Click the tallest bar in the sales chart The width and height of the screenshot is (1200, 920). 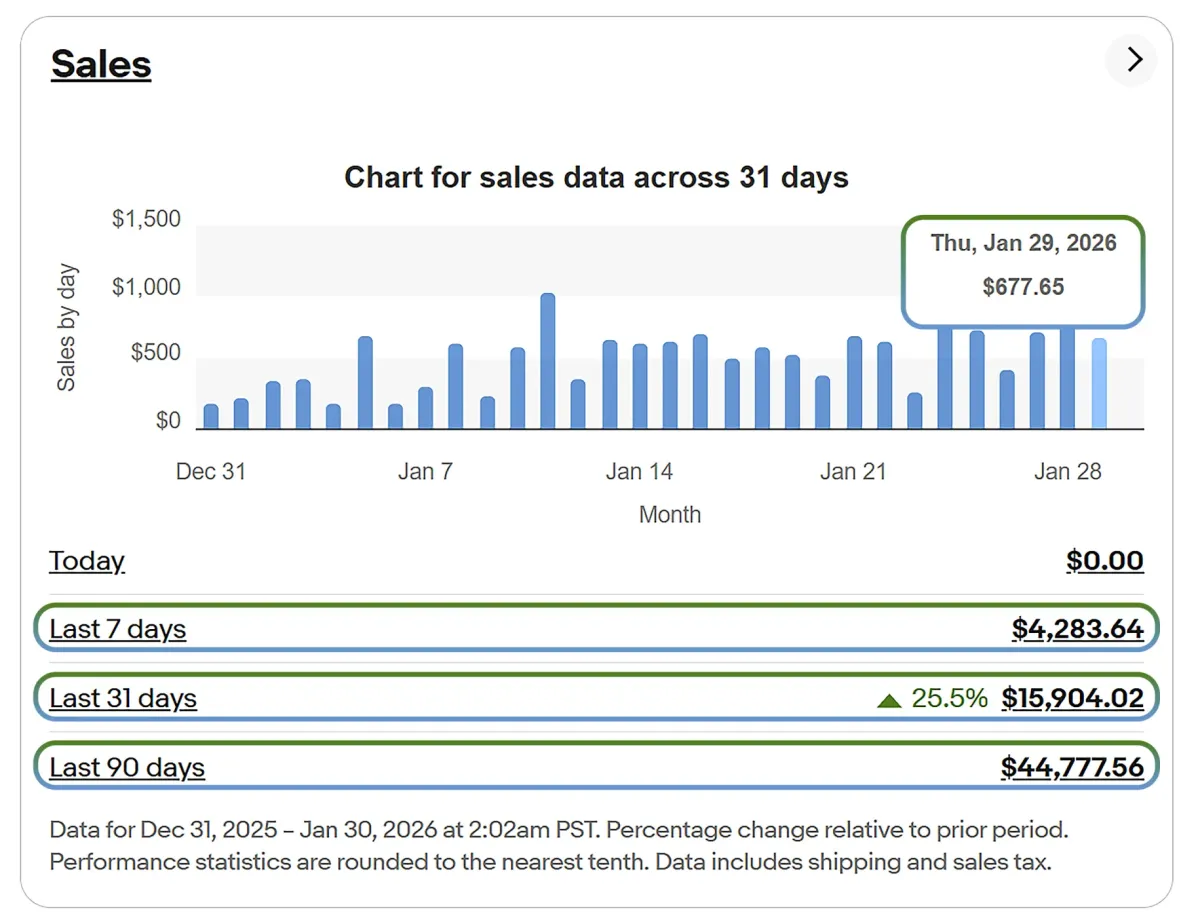click(547, 362)
